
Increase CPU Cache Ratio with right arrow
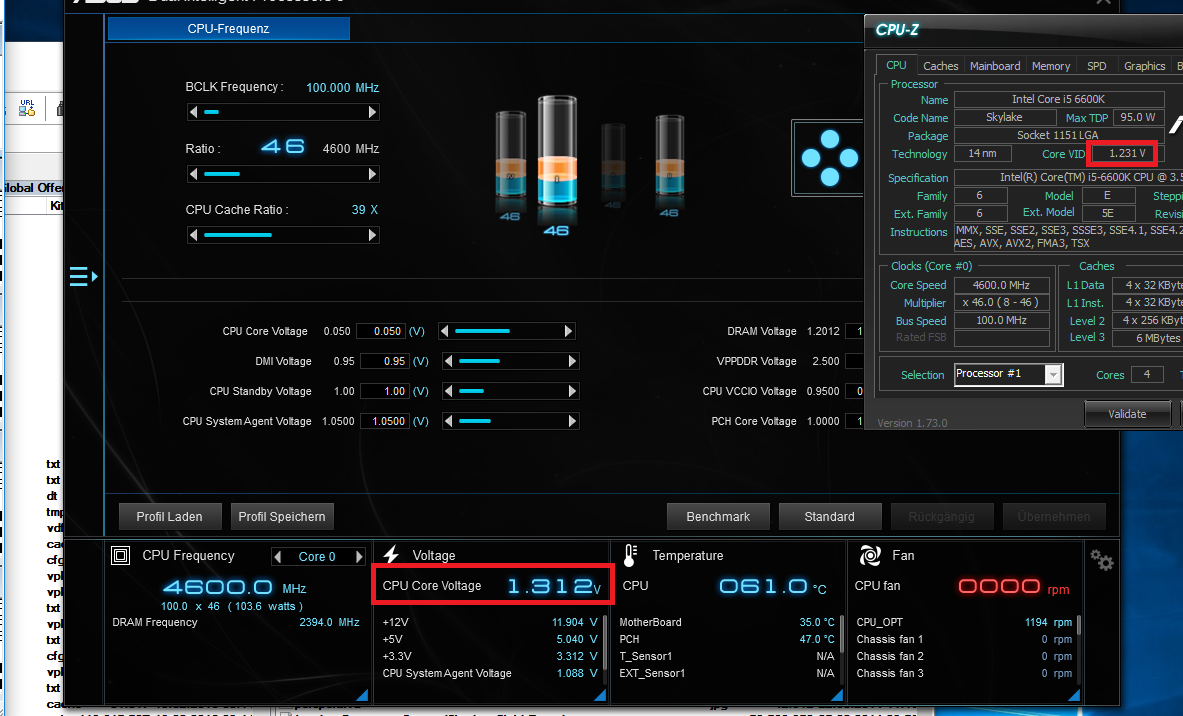(x=372, y=235)
